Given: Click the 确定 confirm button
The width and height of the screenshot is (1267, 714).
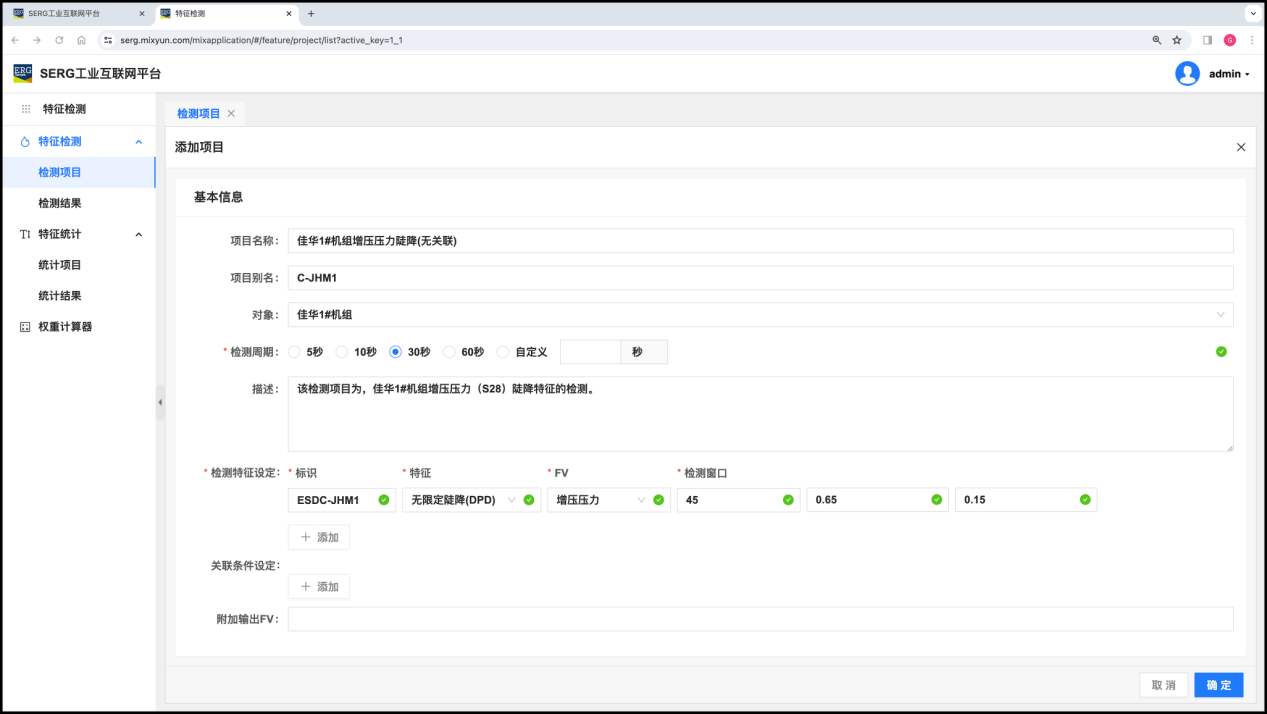Looking at the screenshot, I should tap(1218, 685).
